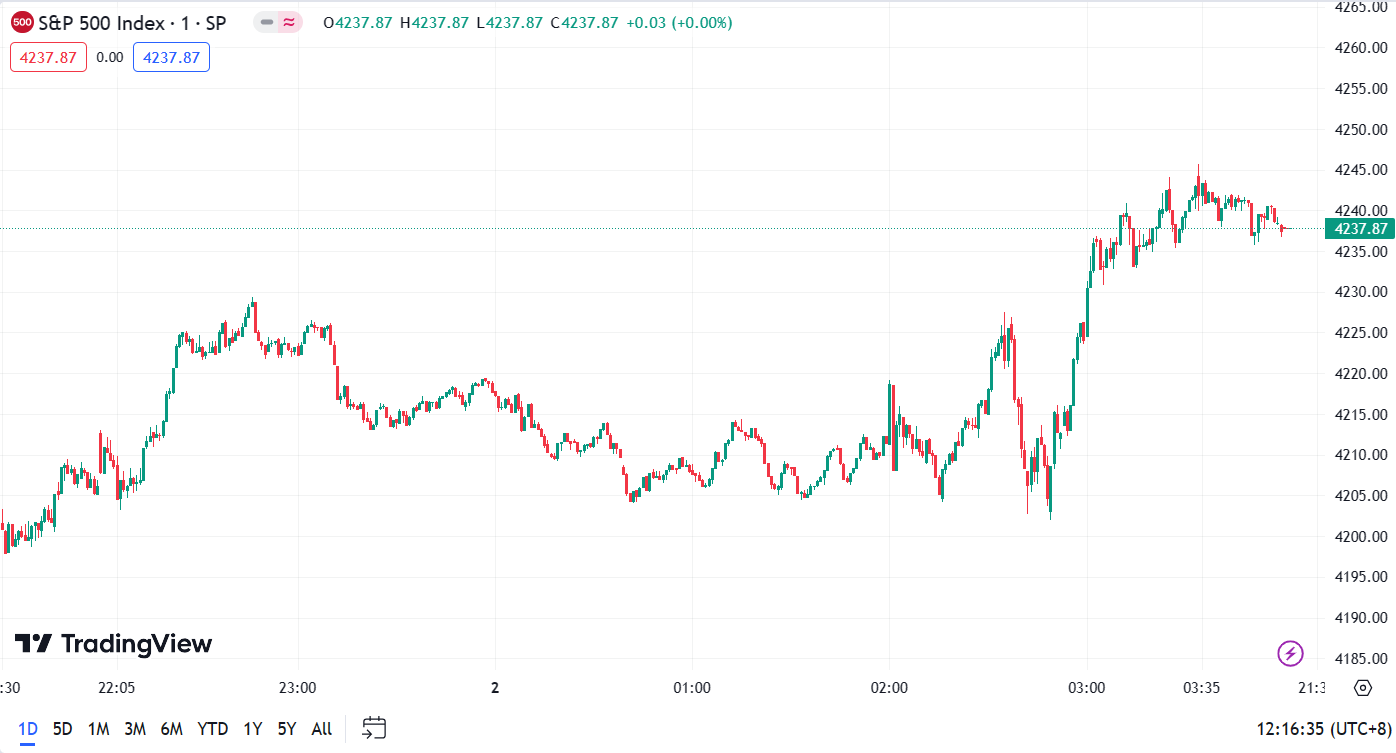Click the red S&P 500 symbol logo
This screenshot has width=1396, height=753.
[22, 22]
